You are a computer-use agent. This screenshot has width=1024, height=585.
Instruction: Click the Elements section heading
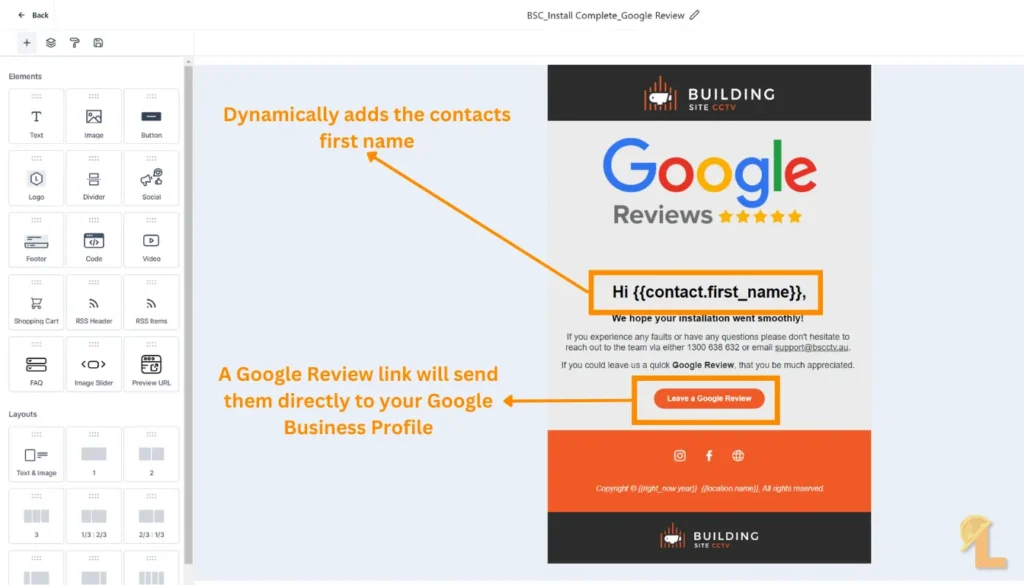point(25,76)
